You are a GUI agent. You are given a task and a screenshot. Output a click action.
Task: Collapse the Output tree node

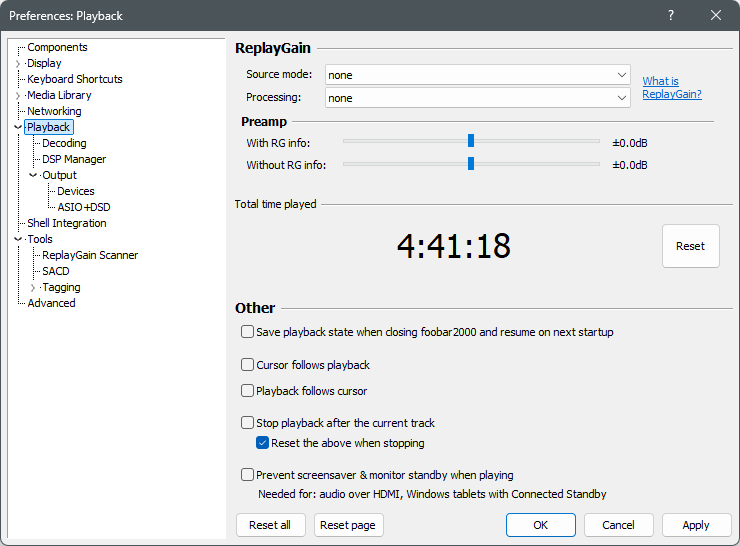33,175
